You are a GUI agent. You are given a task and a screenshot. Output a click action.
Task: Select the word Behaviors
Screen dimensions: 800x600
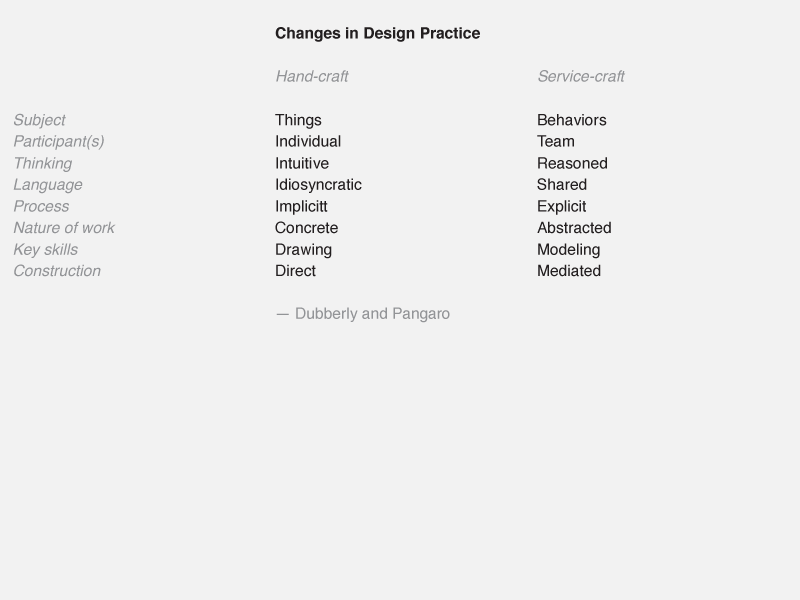tap(571, 120)
